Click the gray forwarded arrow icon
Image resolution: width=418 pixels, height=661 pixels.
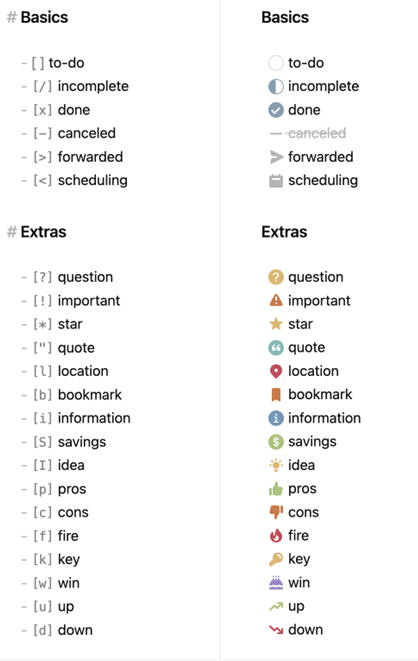point(276,157)
